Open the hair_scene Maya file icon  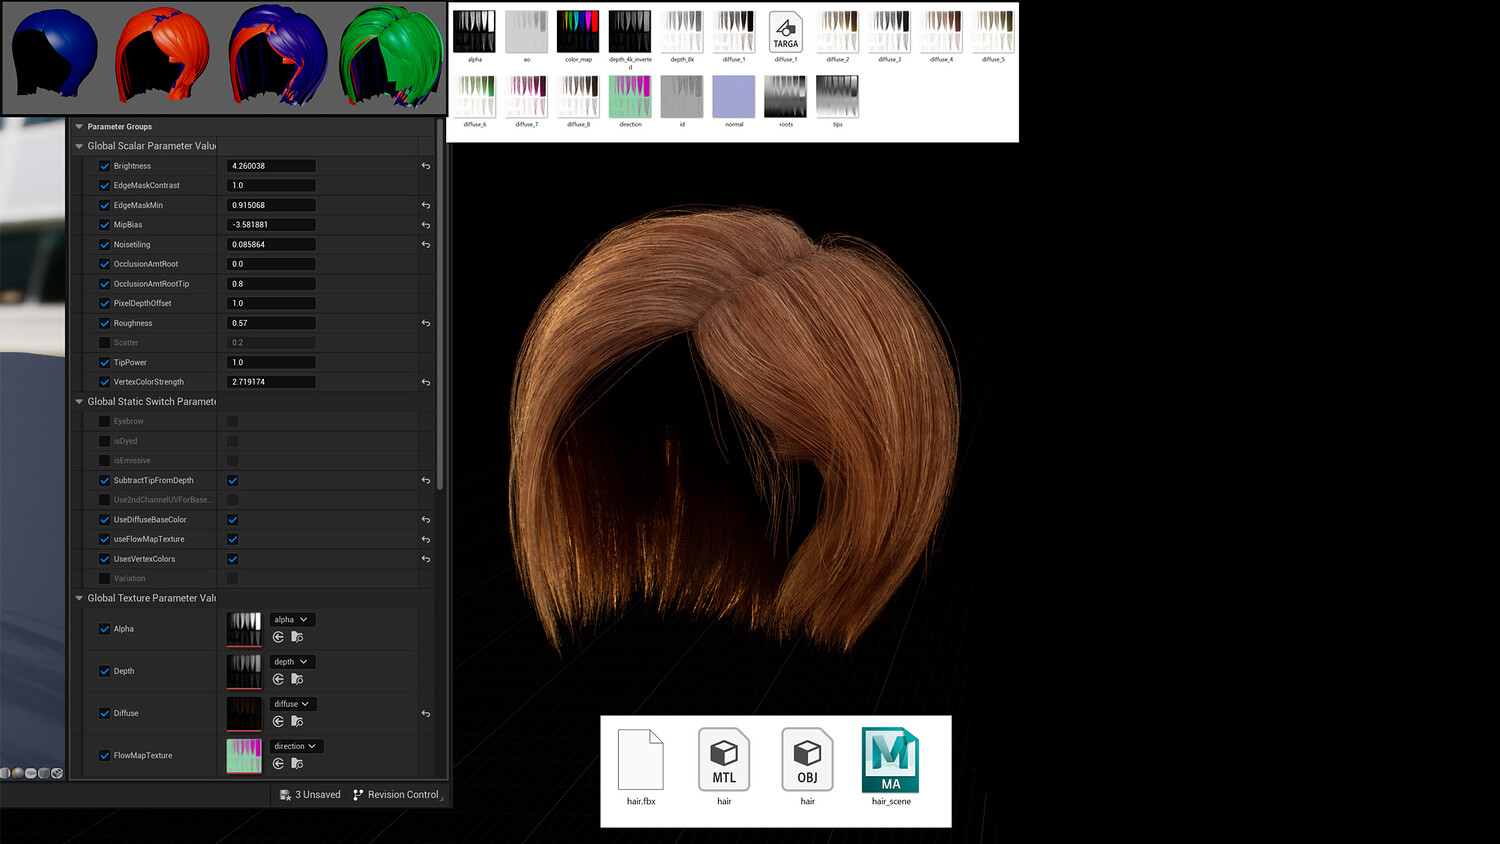pos(890,762)
